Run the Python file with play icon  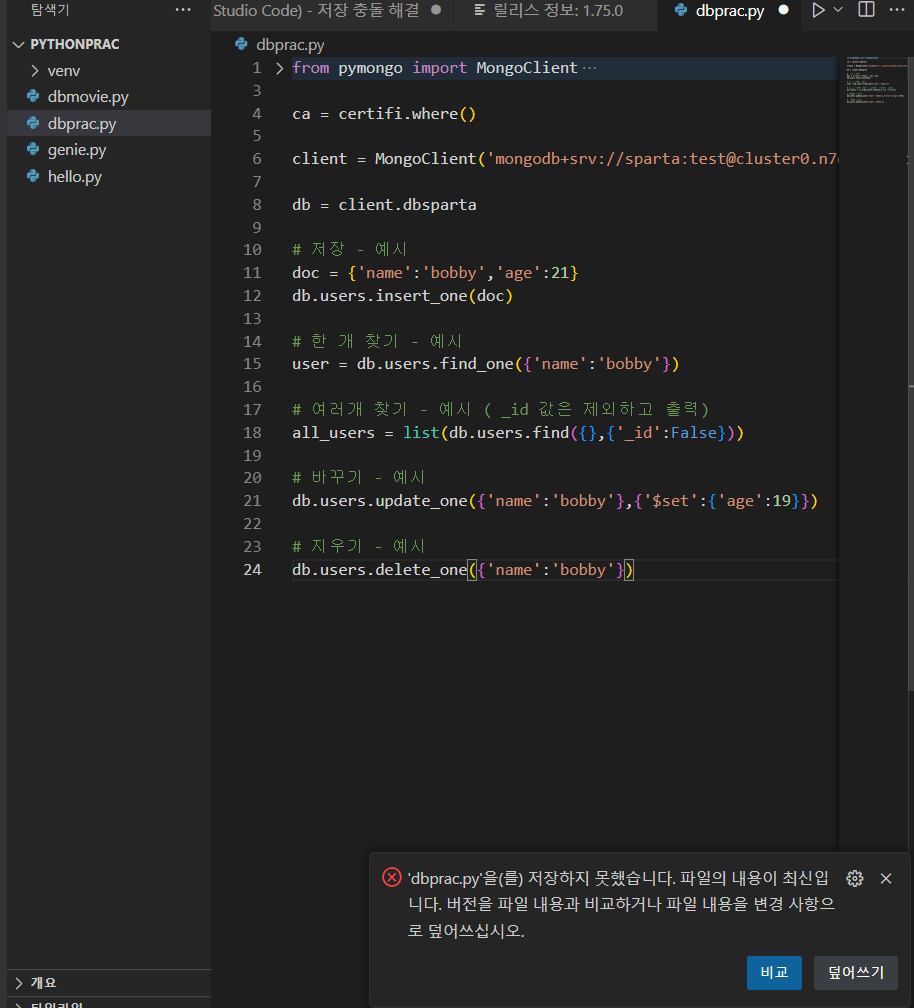pos(818,10)
